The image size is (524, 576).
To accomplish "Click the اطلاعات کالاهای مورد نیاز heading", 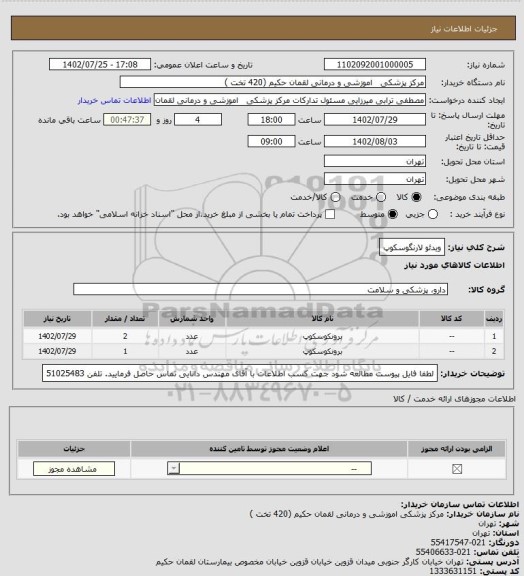I will pos(454,265).
